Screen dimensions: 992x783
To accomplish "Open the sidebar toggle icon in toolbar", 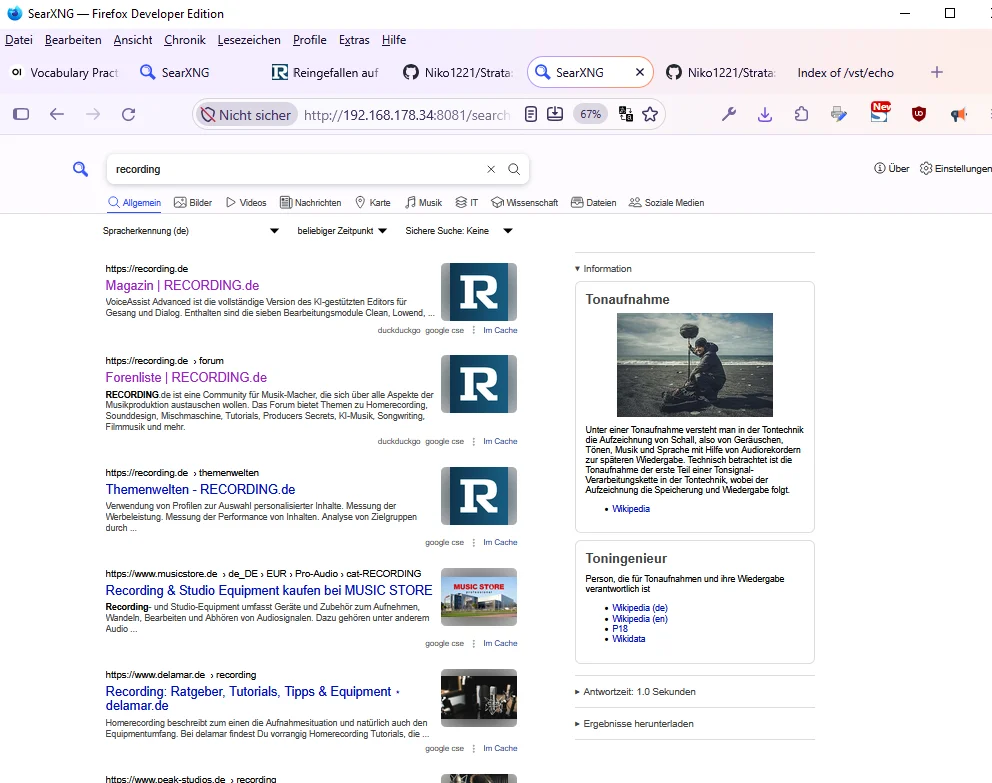I will point(21,114).
